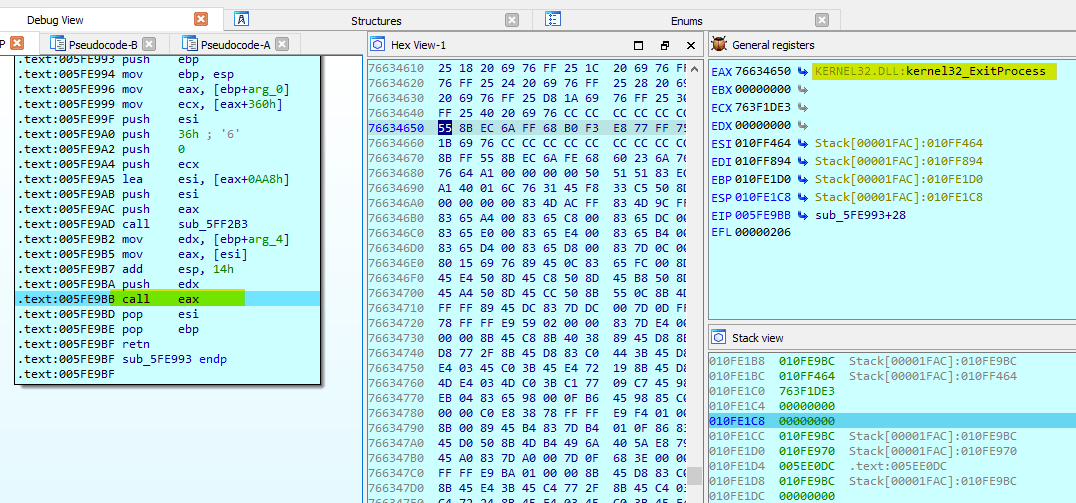Image resolution: width=1076 pixels, height=503 pixels.
Task: Click the Structures tab icon
Action: (x=242, y=19)
